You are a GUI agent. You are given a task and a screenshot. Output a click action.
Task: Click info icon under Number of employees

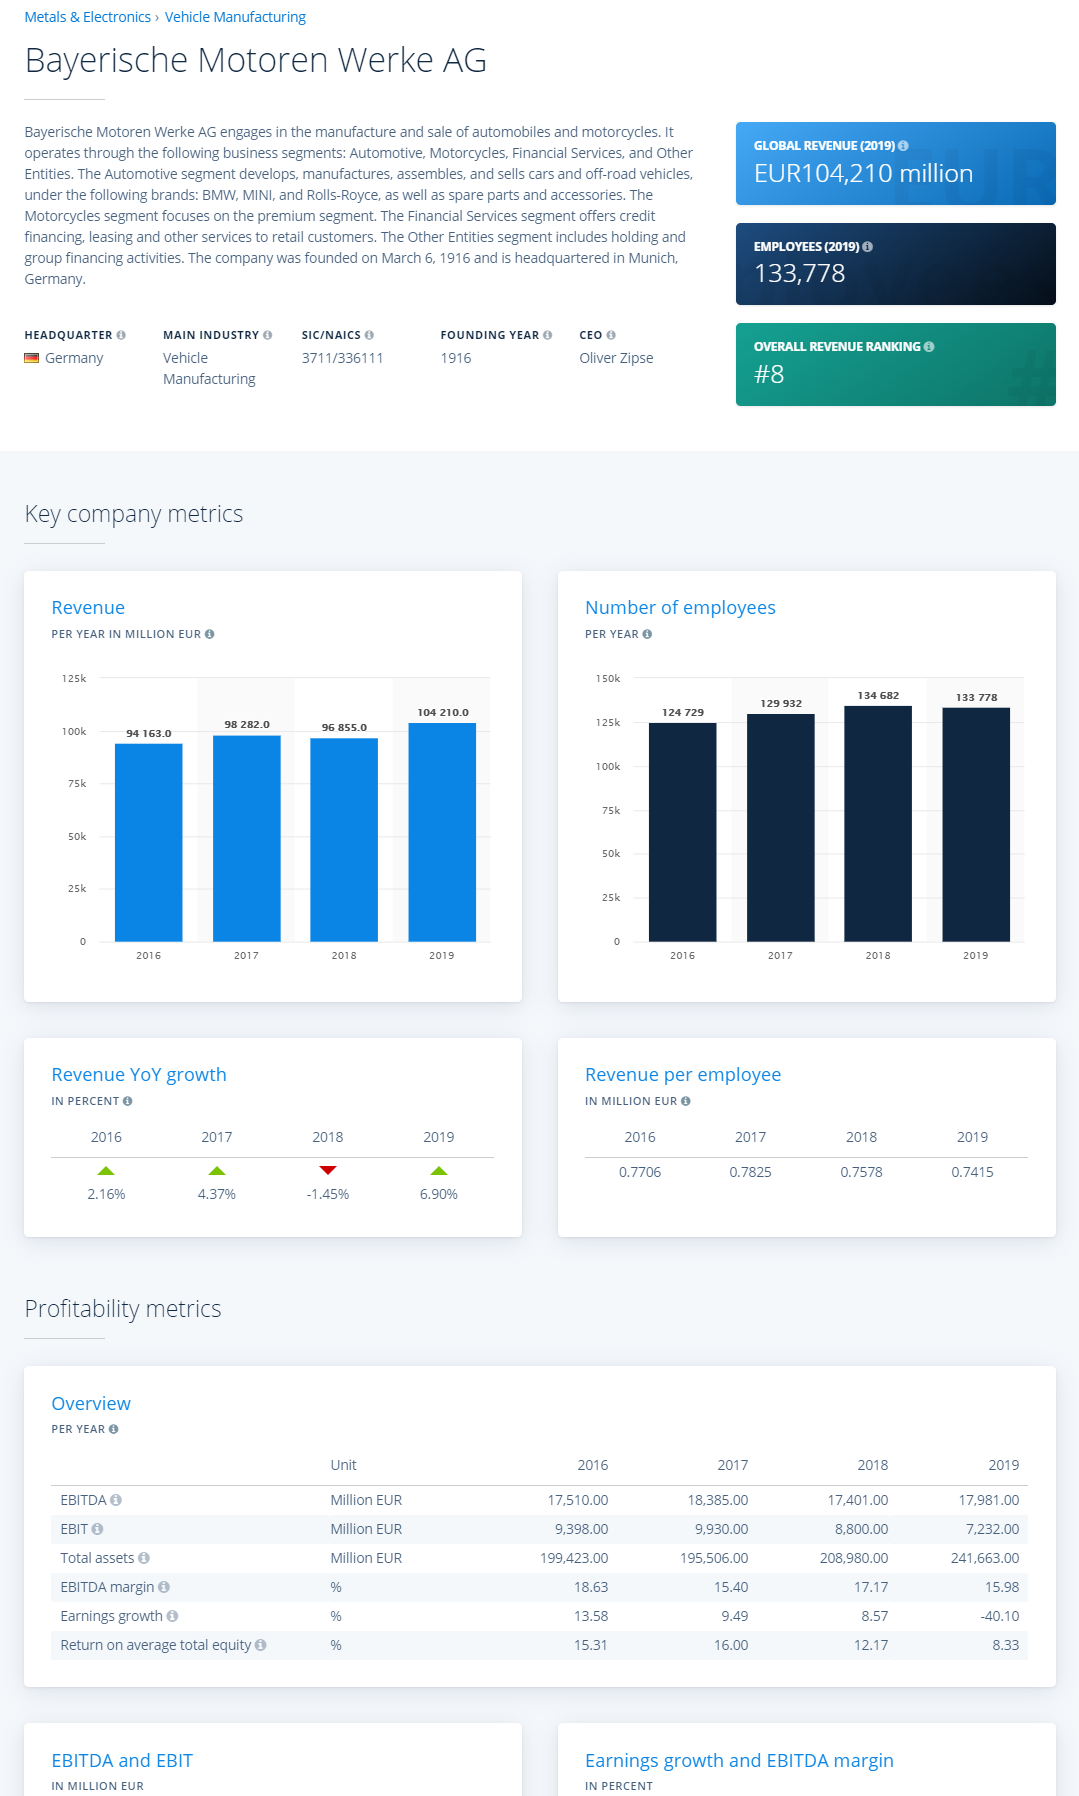647,634
